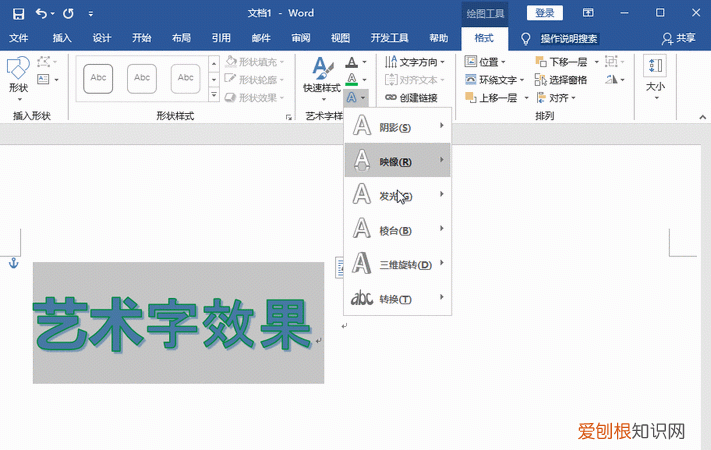Switch to the 开始 tab

pos(141,39)
